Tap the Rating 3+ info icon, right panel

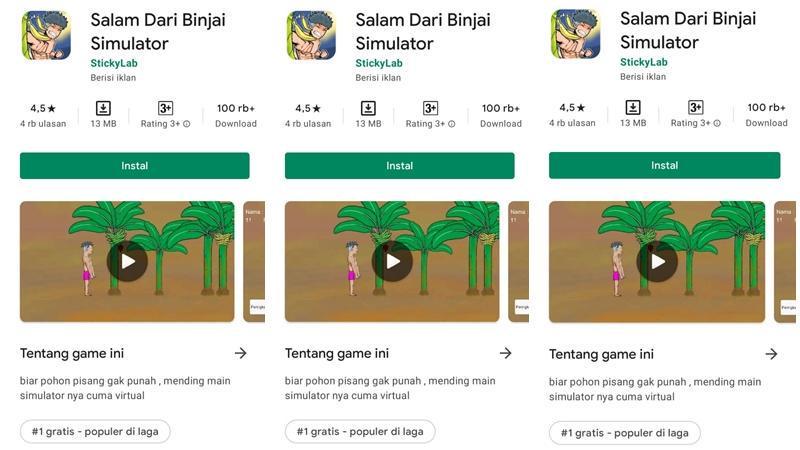coord(717,123)
